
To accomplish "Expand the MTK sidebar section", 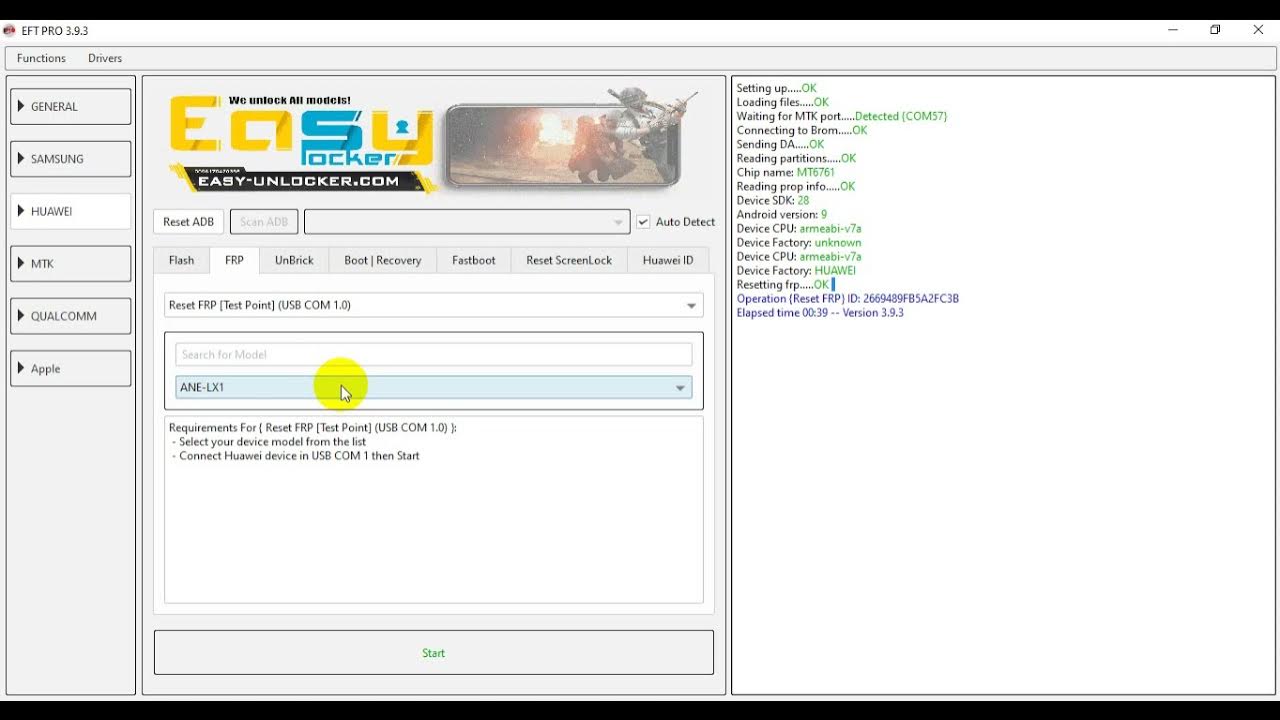I will [70, 264].
